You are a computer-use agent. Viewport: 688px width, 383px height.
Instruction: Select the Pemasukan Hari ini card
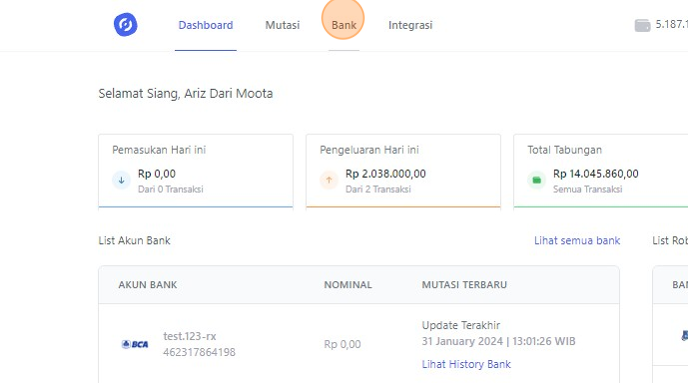point(196,171)
